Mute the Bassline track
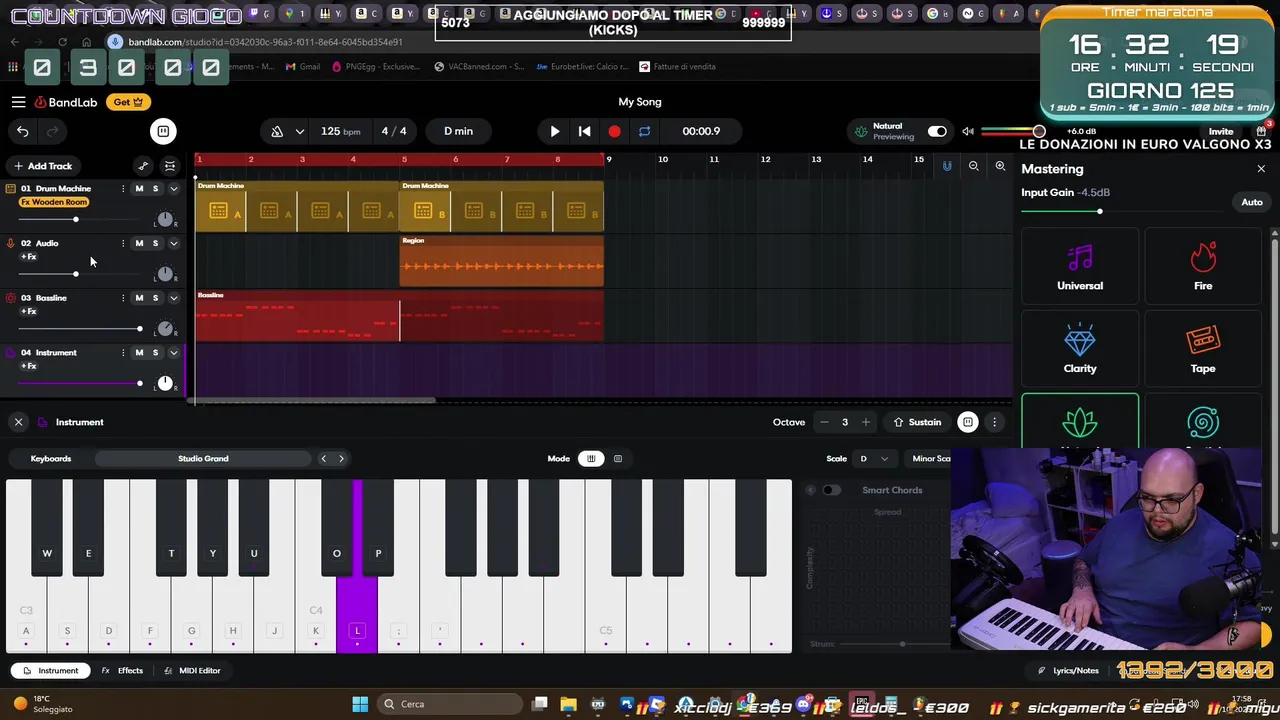1280x720 pixels. pos(139,298)
